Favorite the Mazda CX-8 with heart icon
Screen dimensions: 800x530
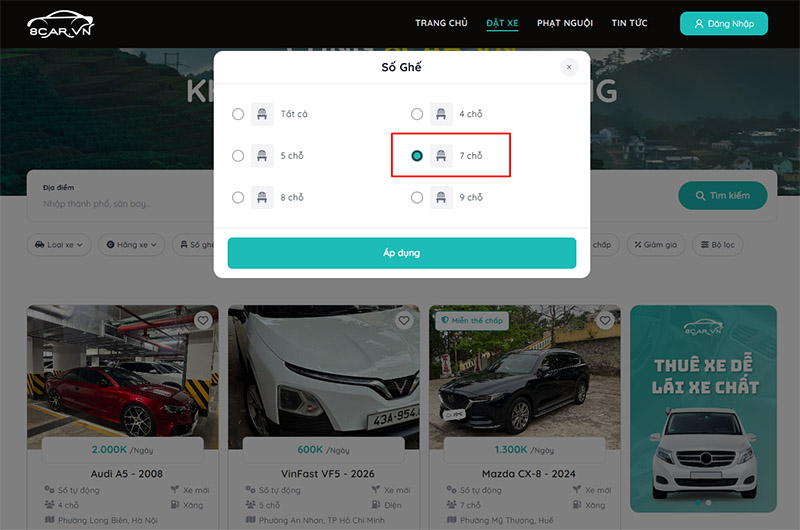click(x=605, y=320)
